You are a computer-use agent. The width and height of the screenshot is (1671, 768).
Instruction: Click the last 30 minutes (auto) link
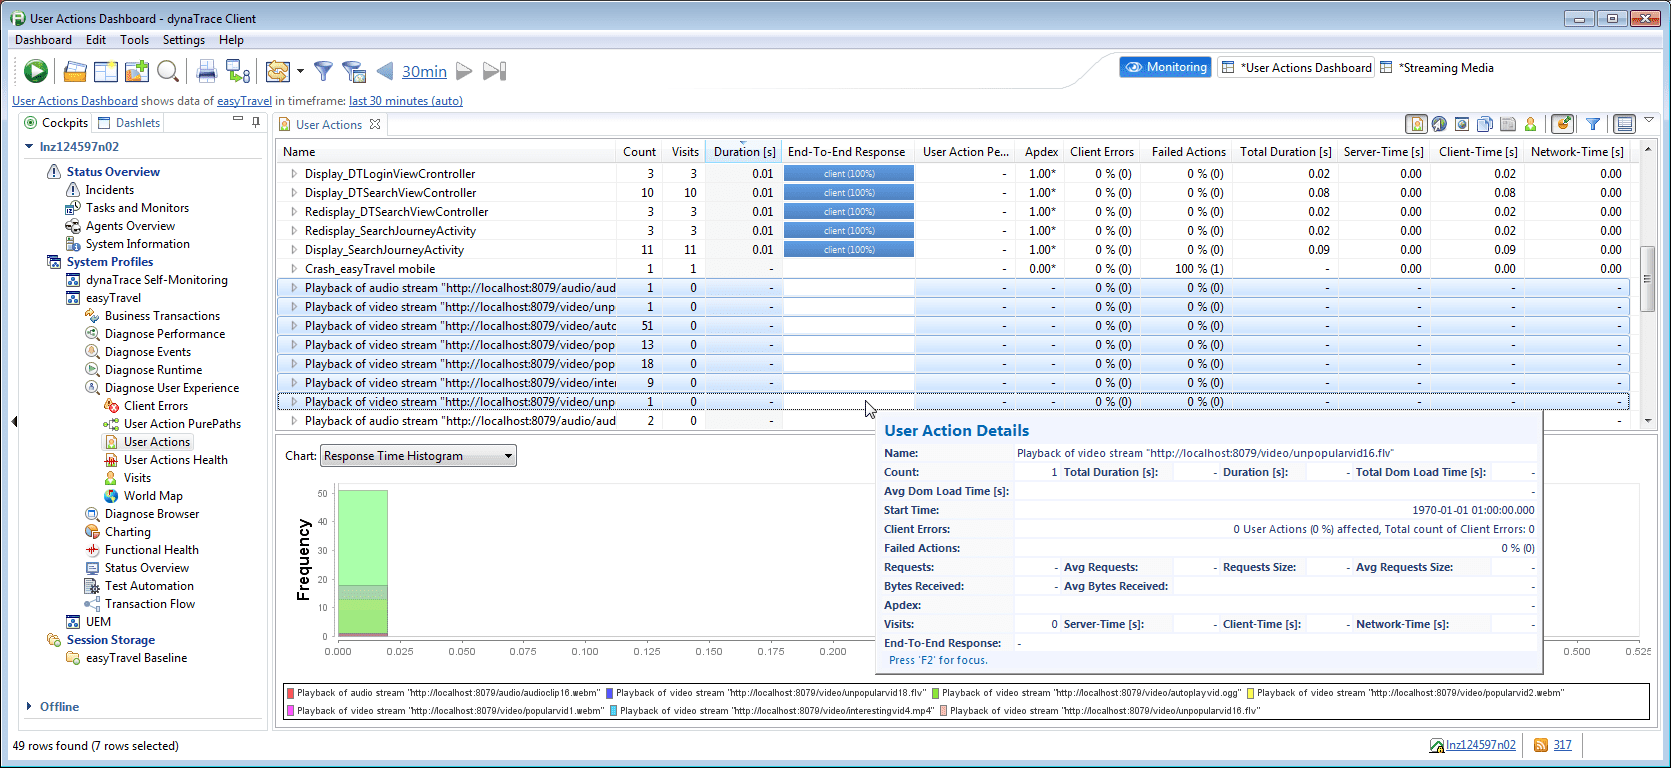(x=406, y=101)
